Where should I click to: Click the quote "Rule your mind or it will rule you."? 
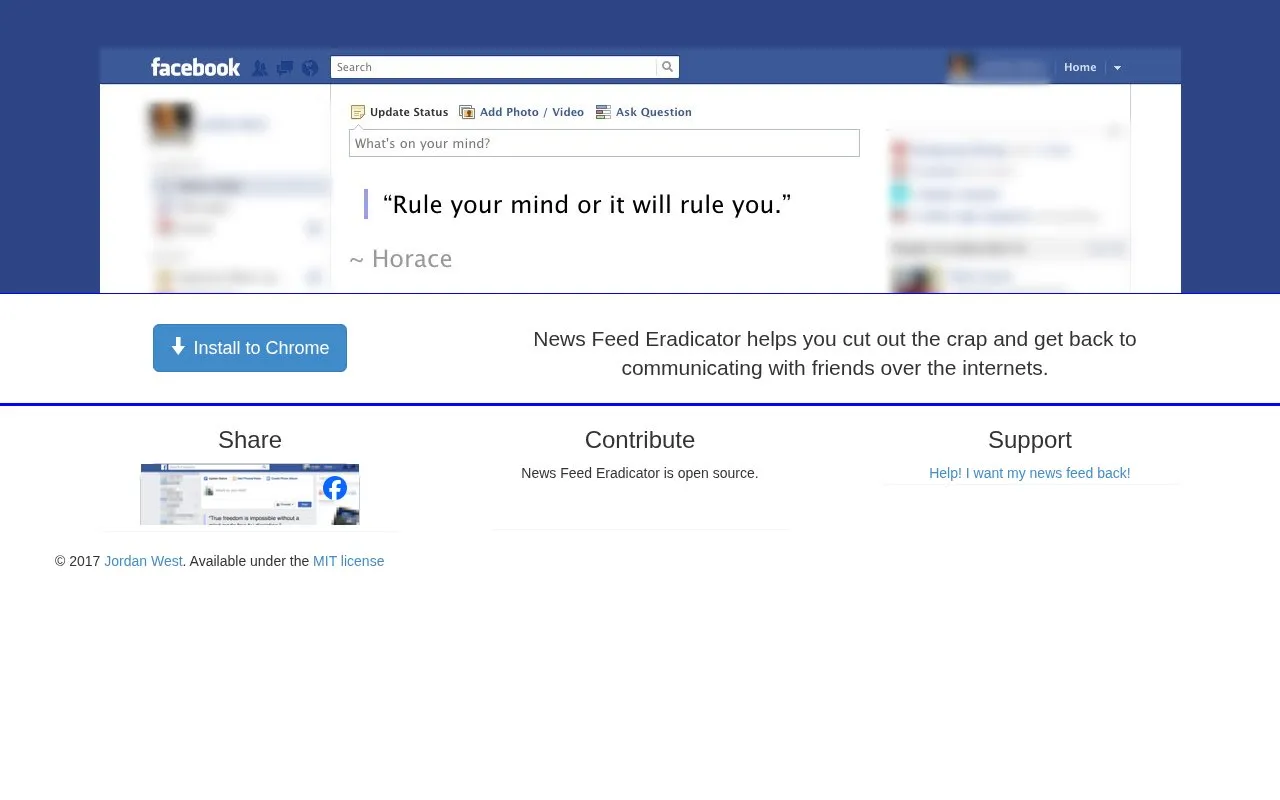pyautogui.click(x=587, y=204)
